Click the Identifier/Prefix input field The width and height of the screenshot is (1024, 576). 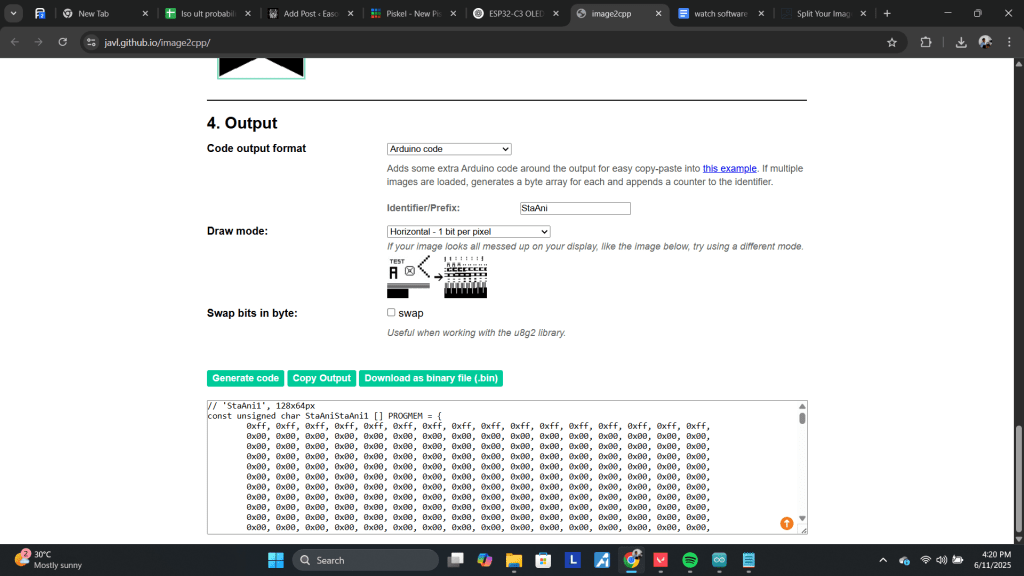(575, 208)
